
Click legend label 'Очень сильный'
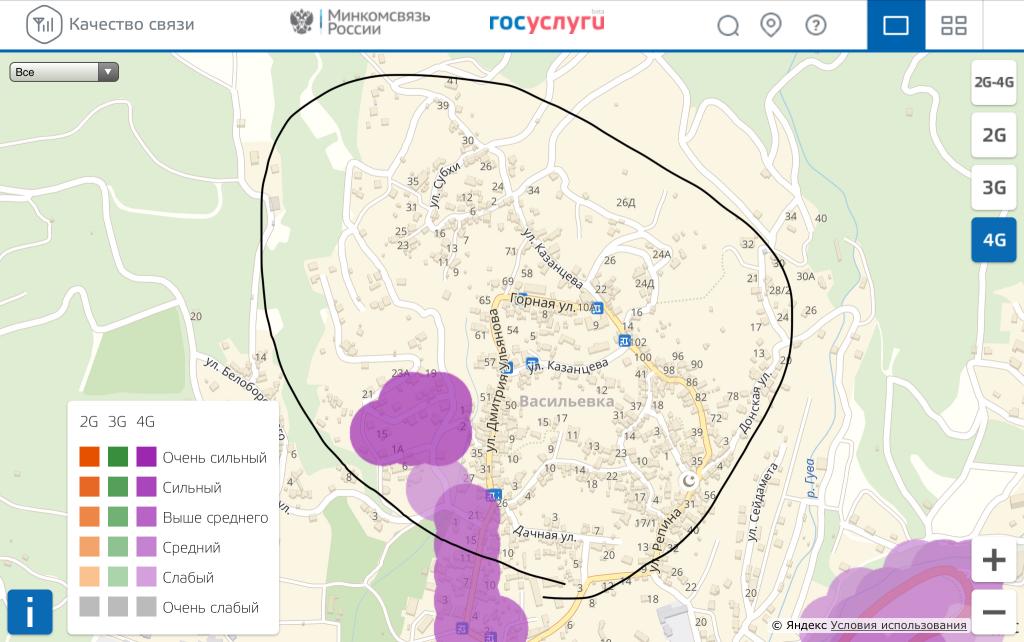click(x=215, y=458)
